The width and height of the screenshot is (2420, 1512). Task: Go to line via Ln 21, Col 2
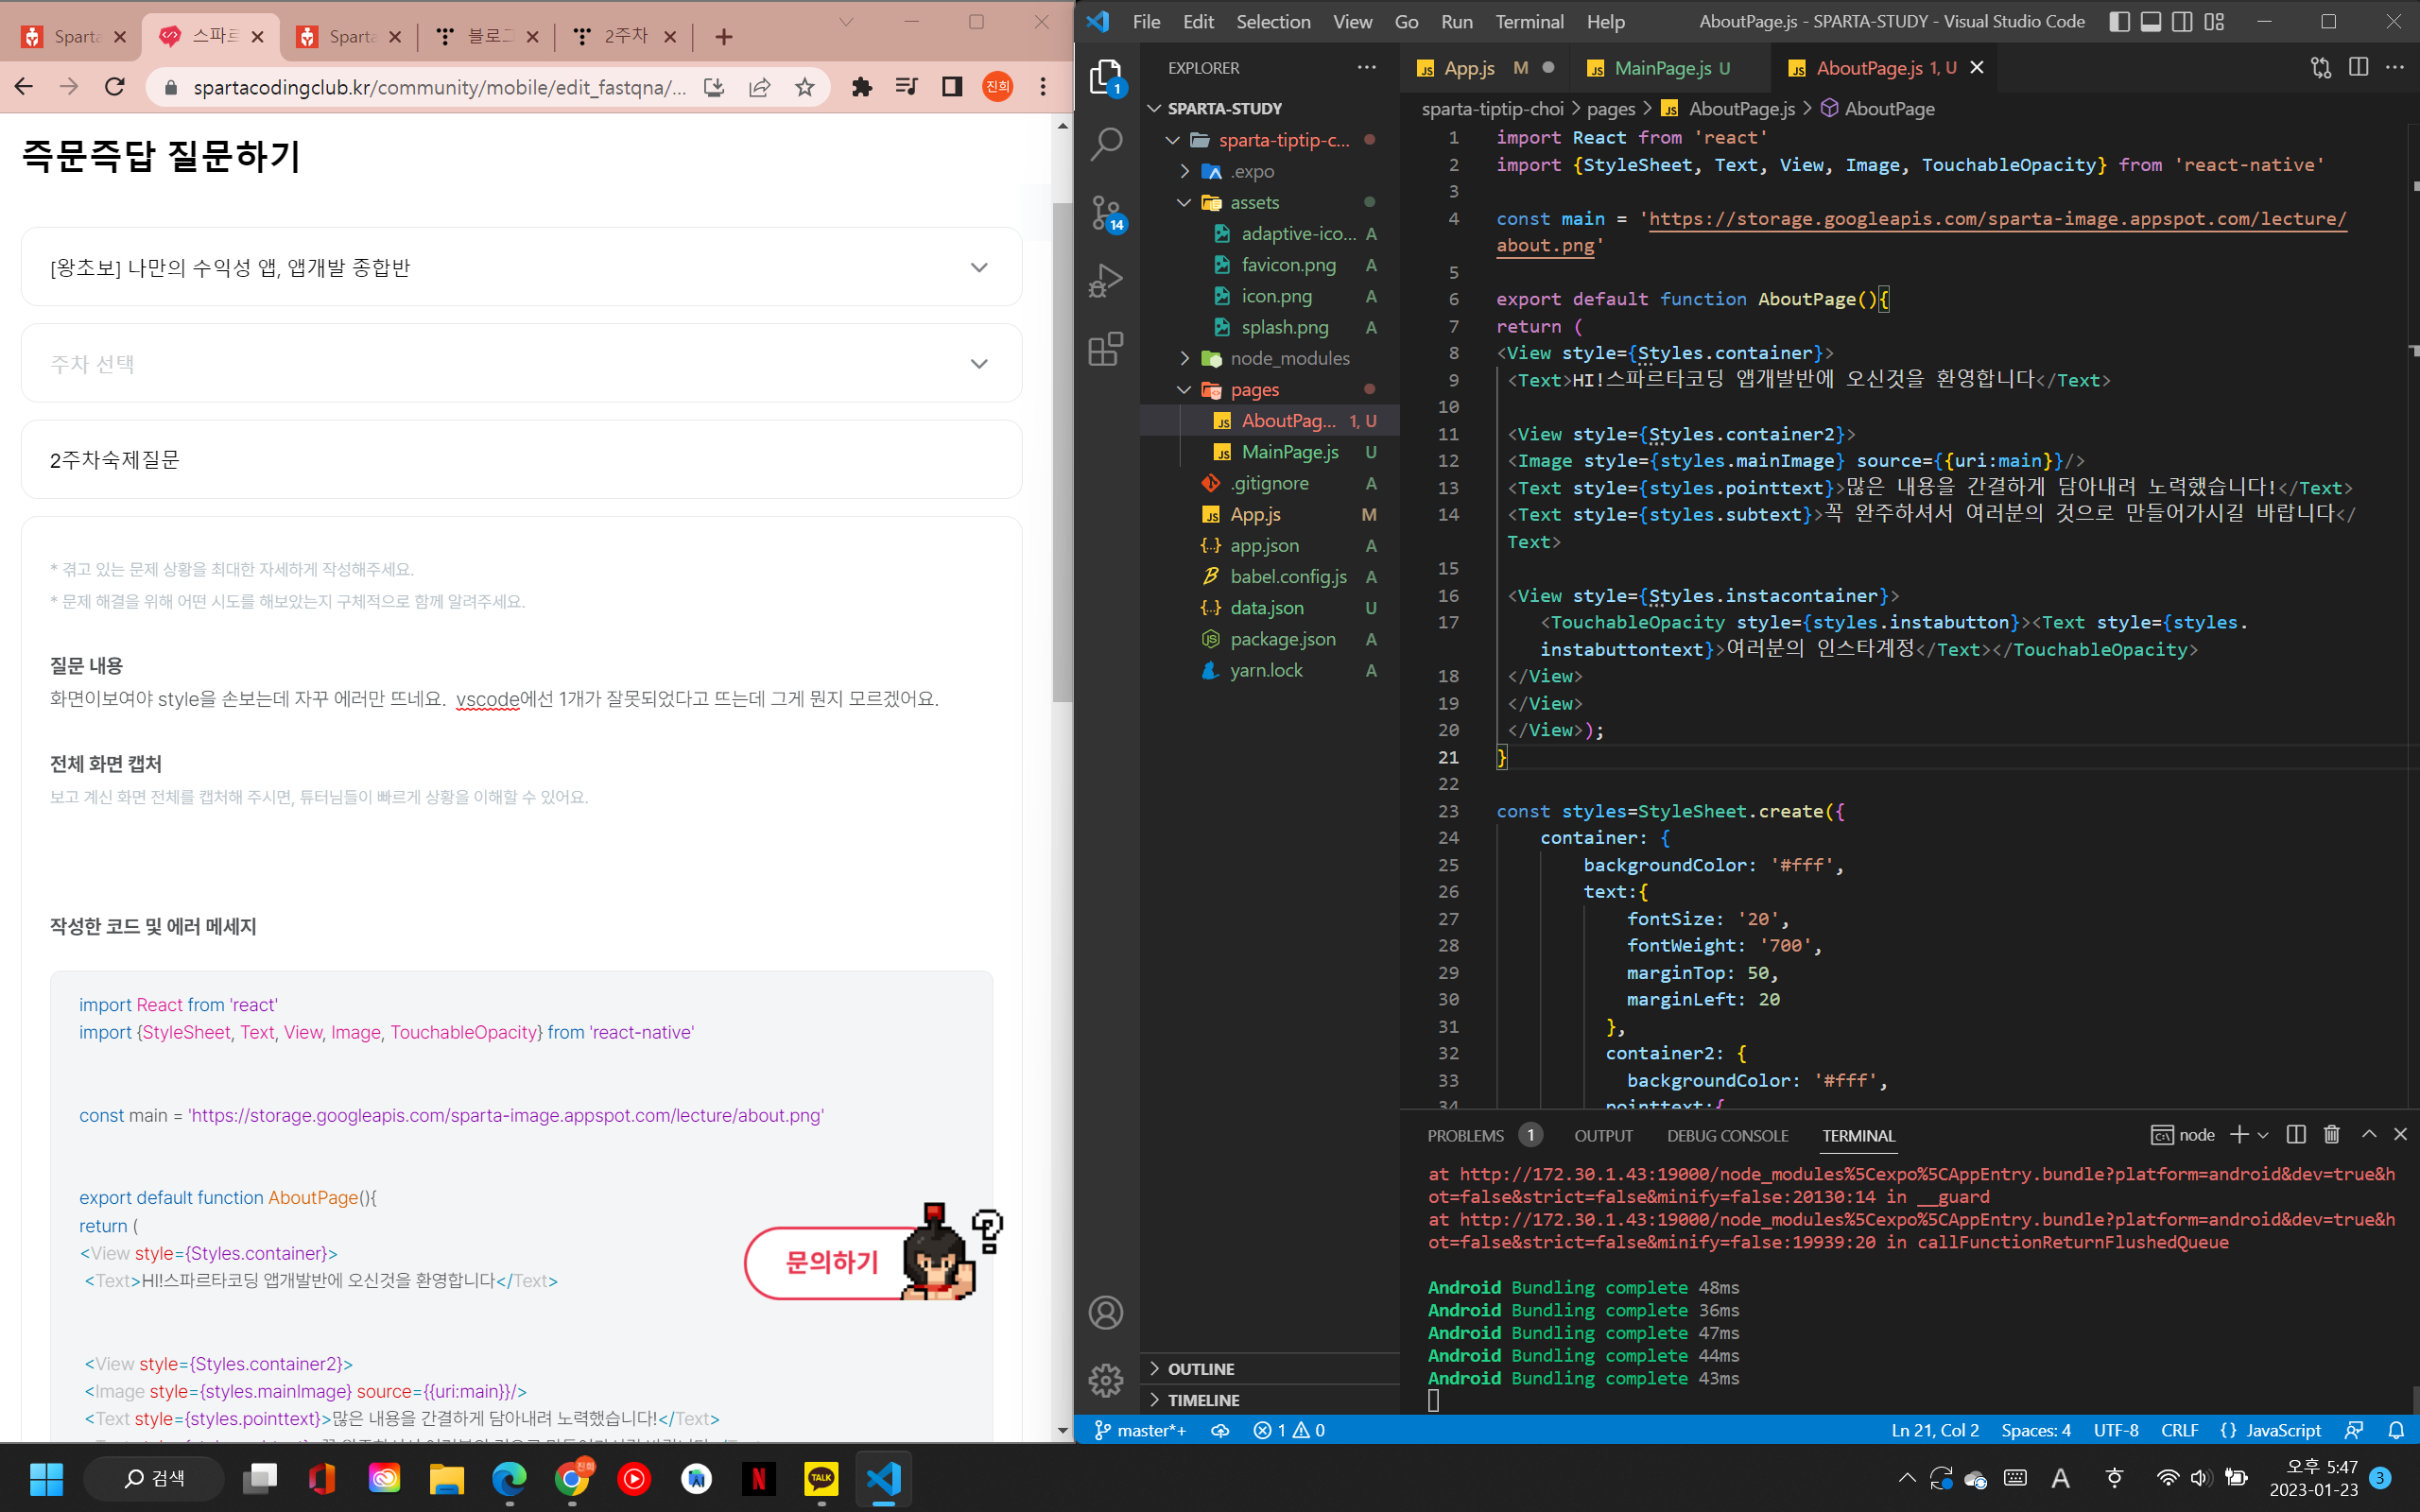pos(1935,1430)
